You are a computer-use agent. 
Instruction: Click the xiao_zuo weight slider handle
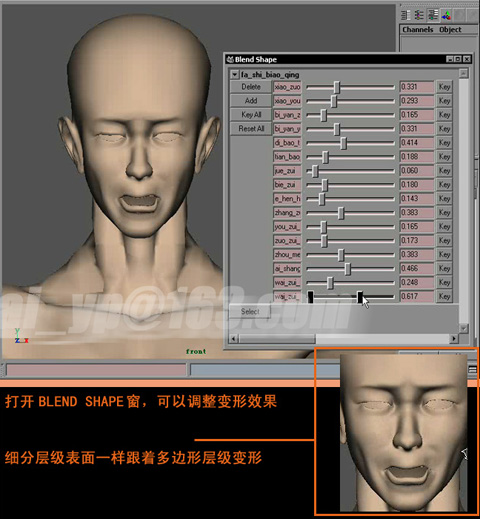pyautogui.click(x=337, y=87)
